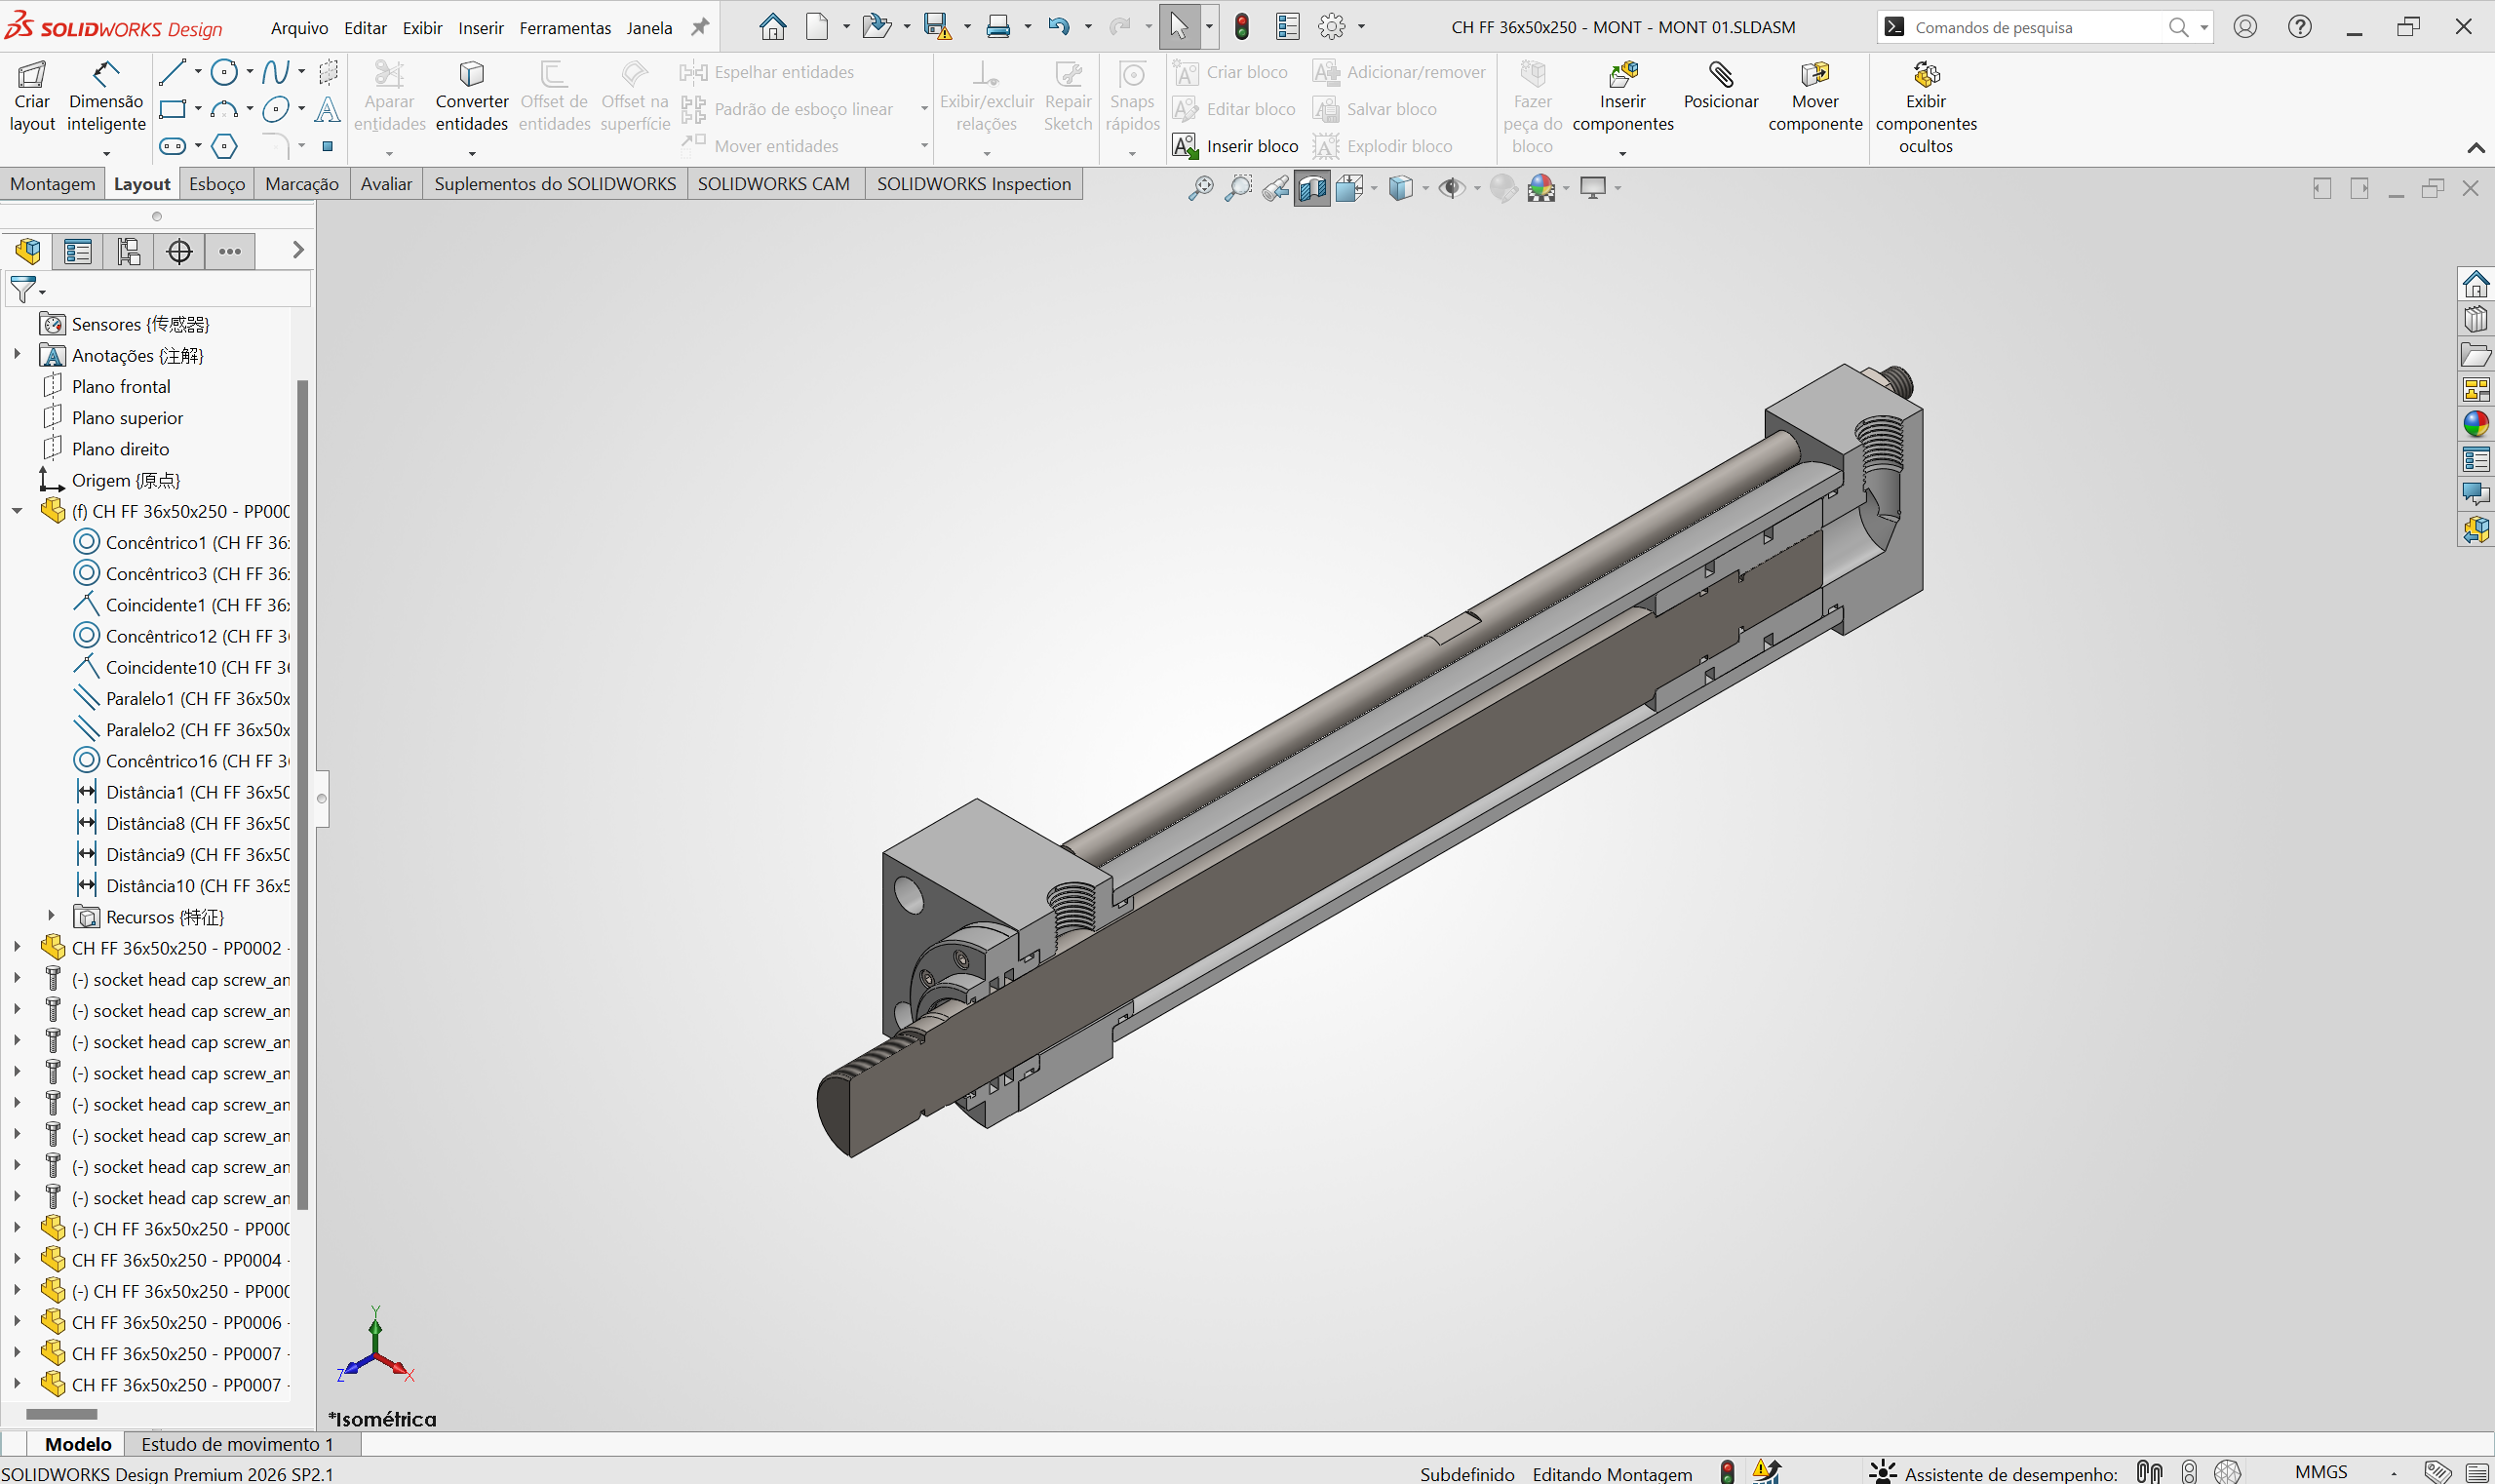Select the Circle sketch tool

225,72
